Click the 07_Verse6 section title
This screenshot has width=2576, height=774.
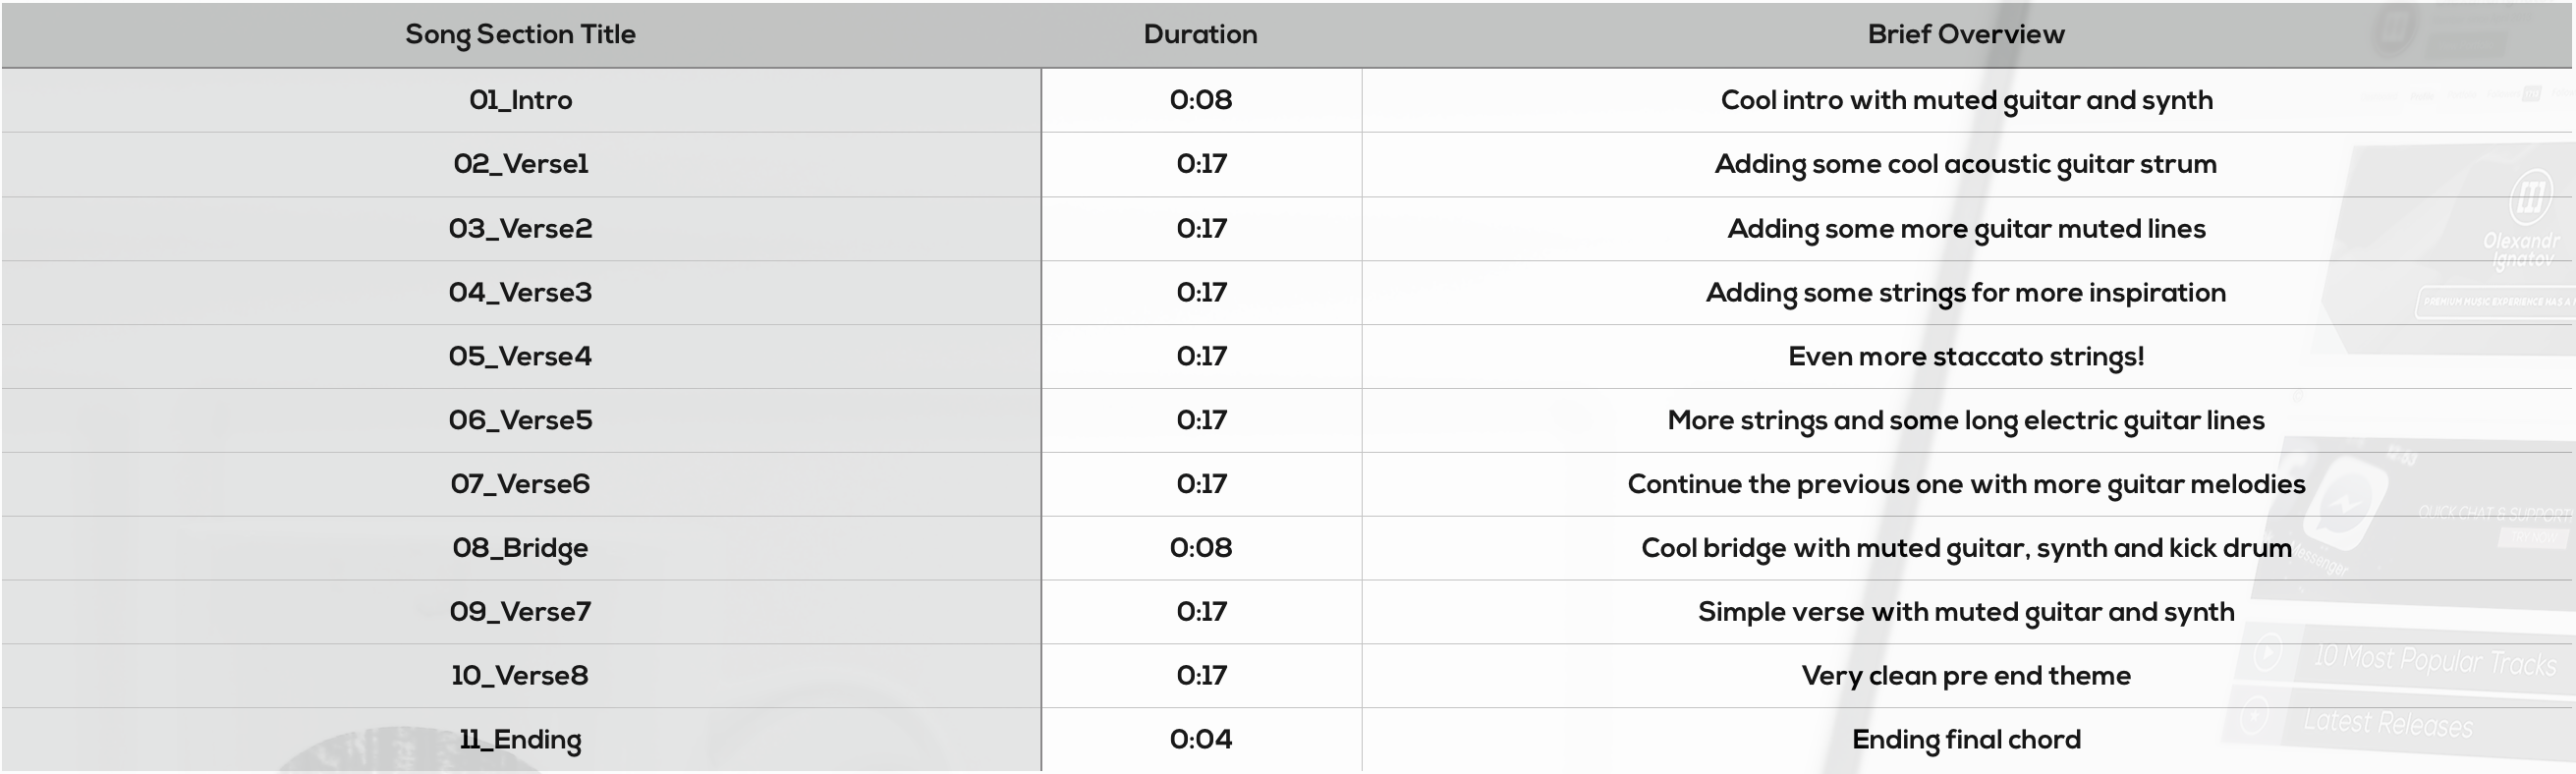[520, 484]
